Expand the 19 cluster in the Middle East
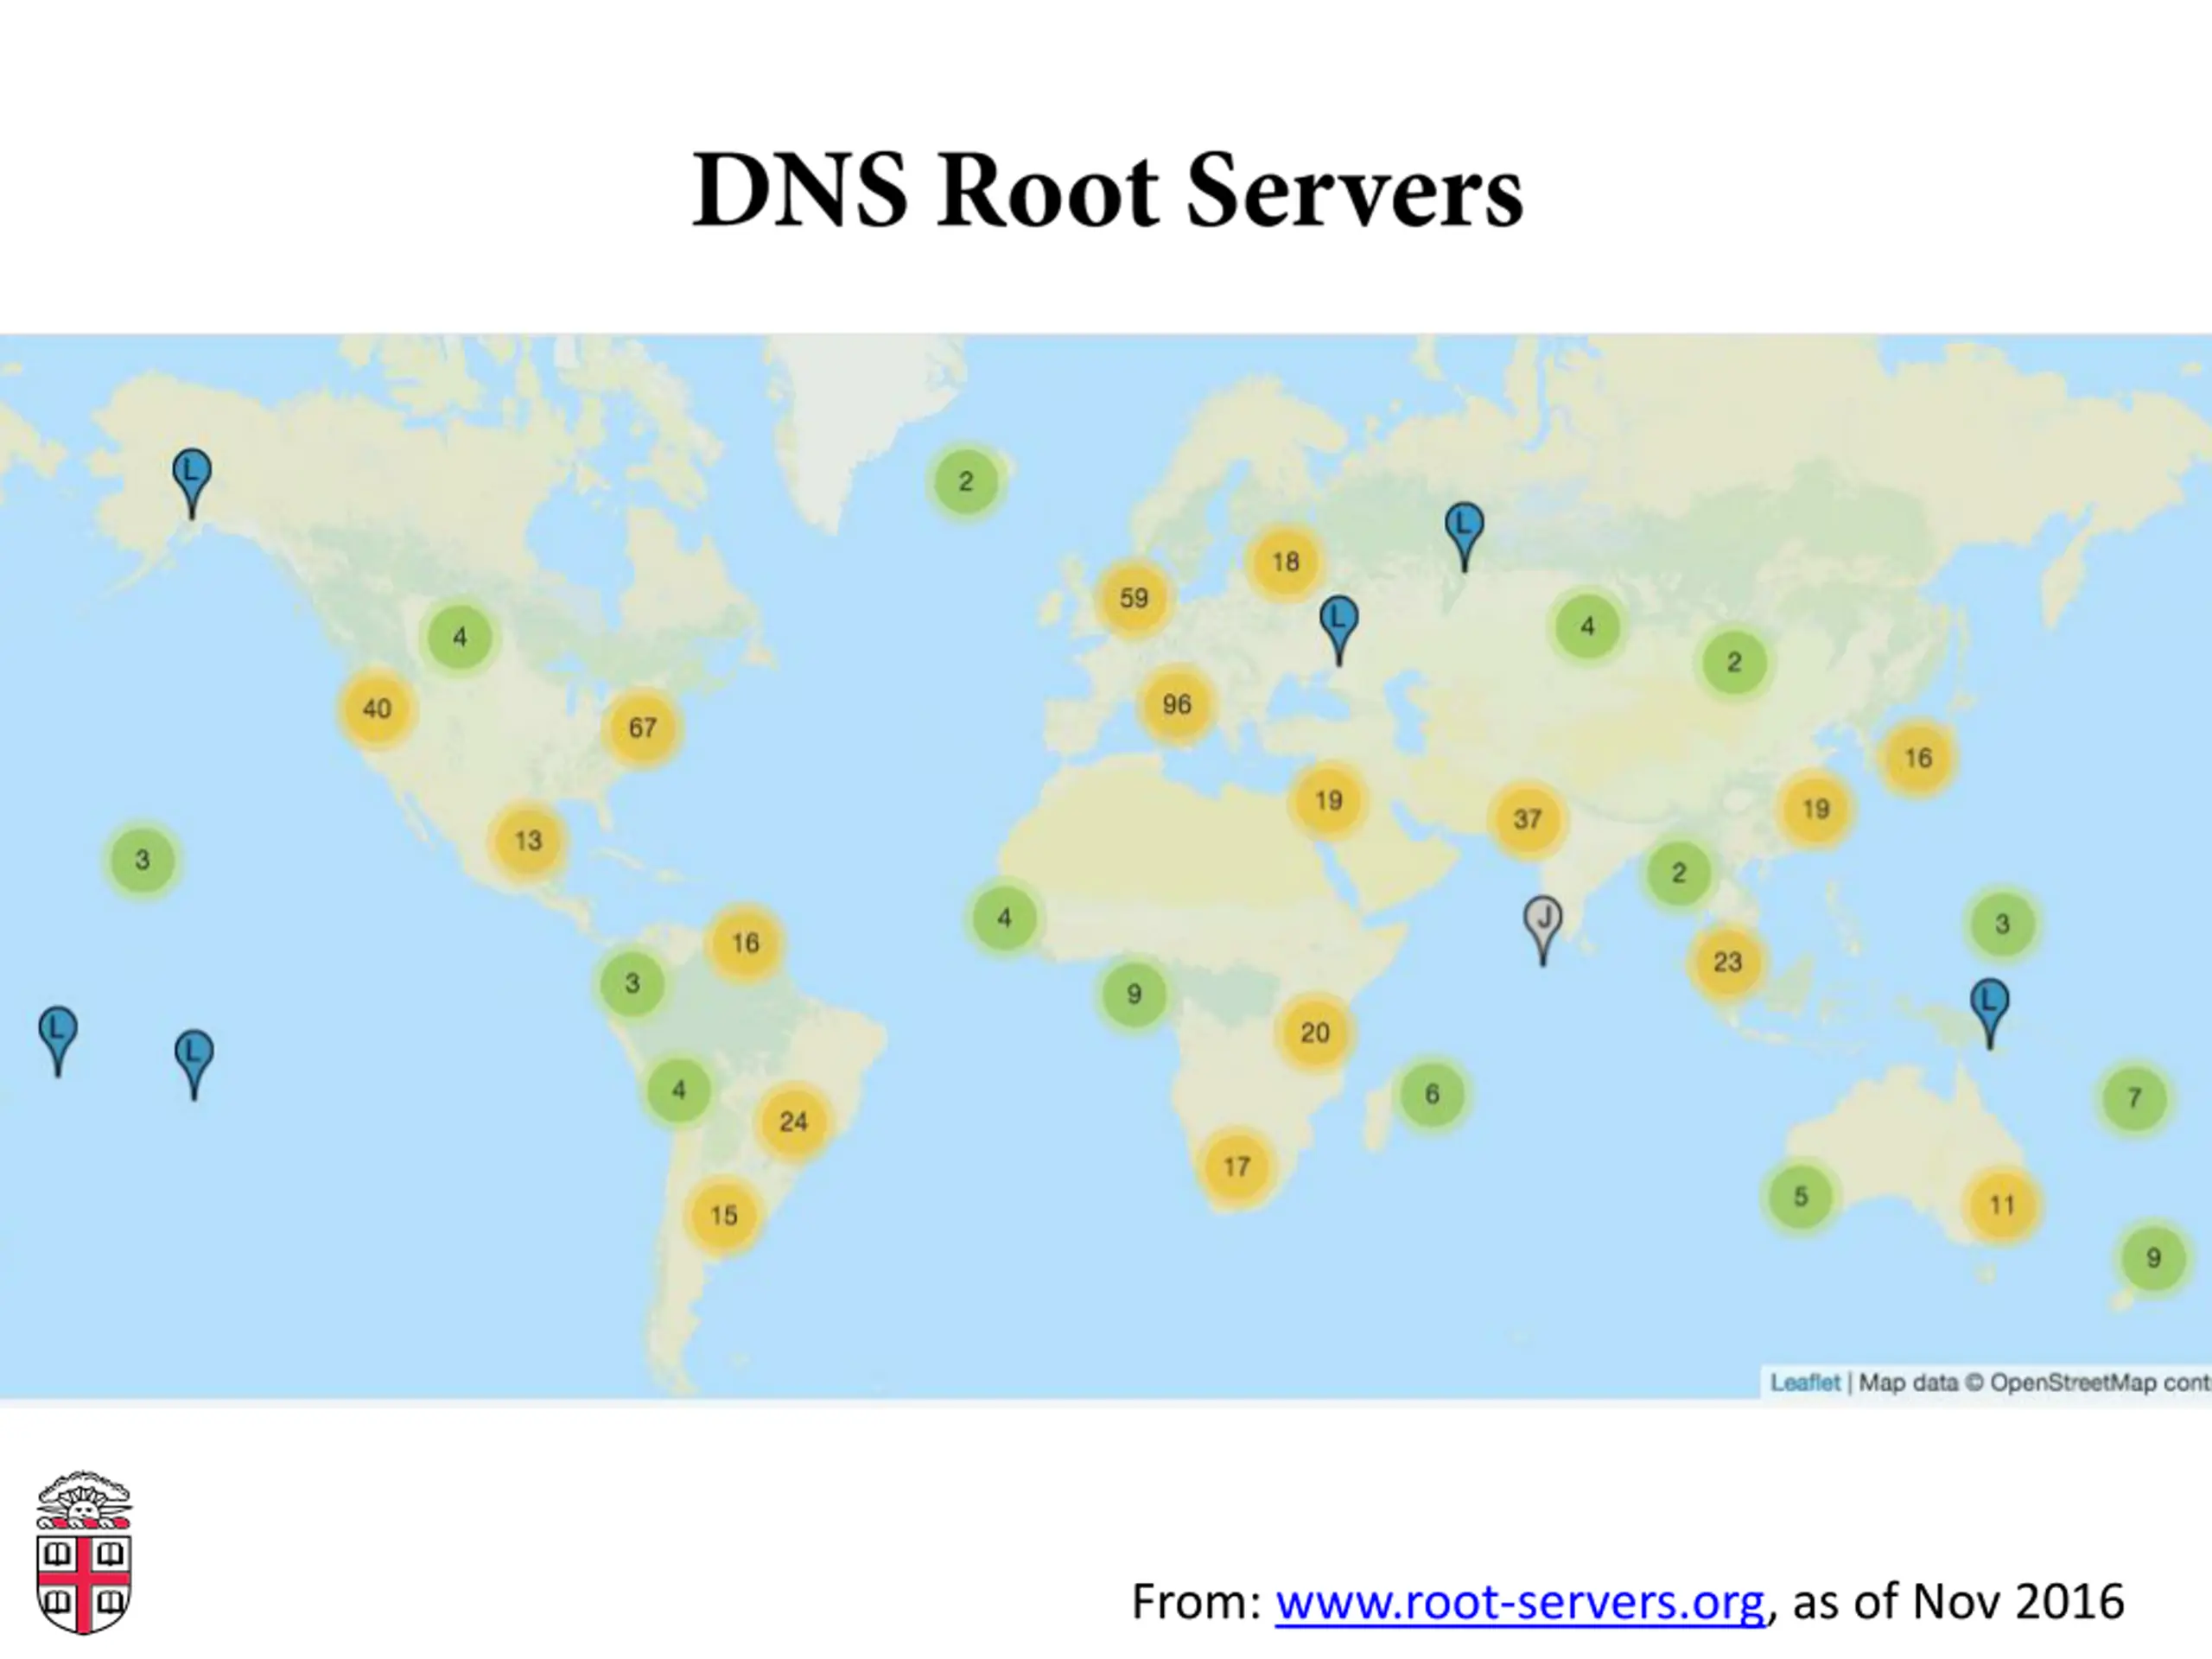The width and height of the screenshot is (2212, 1659). pos(1328,801)
